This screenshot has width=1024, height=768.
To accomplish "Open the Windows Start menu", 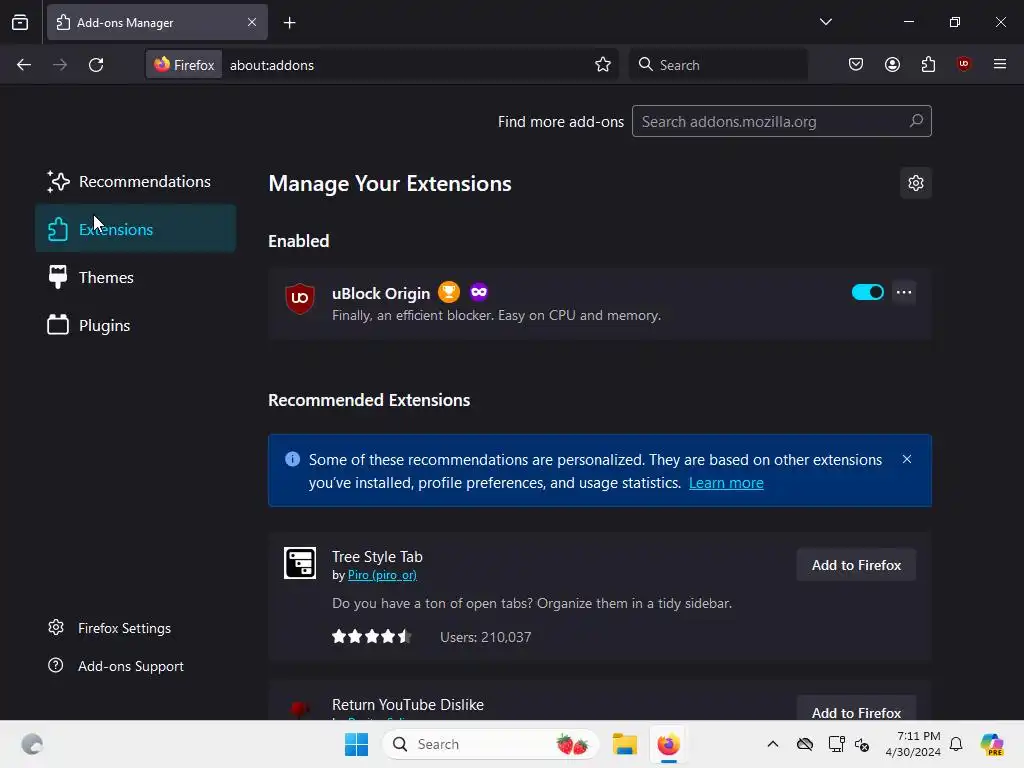I will (x=356, y=744).
